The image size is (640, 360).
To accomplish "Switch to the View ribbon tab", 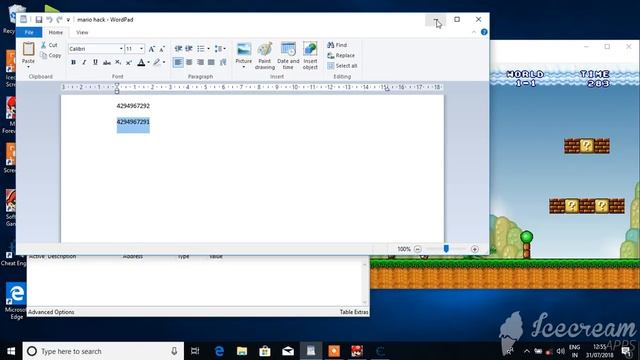I will [82, 32].
